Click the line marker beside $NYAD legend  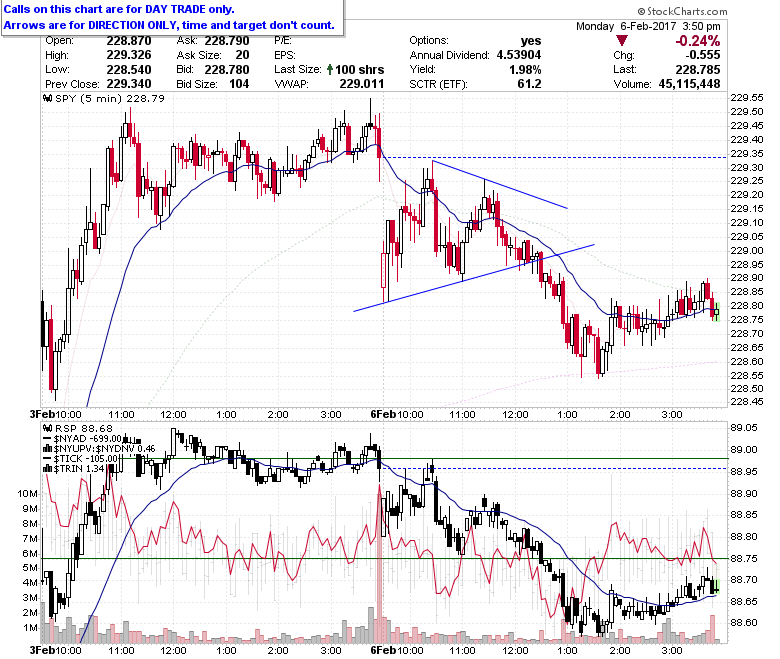(x=48, y=438)
